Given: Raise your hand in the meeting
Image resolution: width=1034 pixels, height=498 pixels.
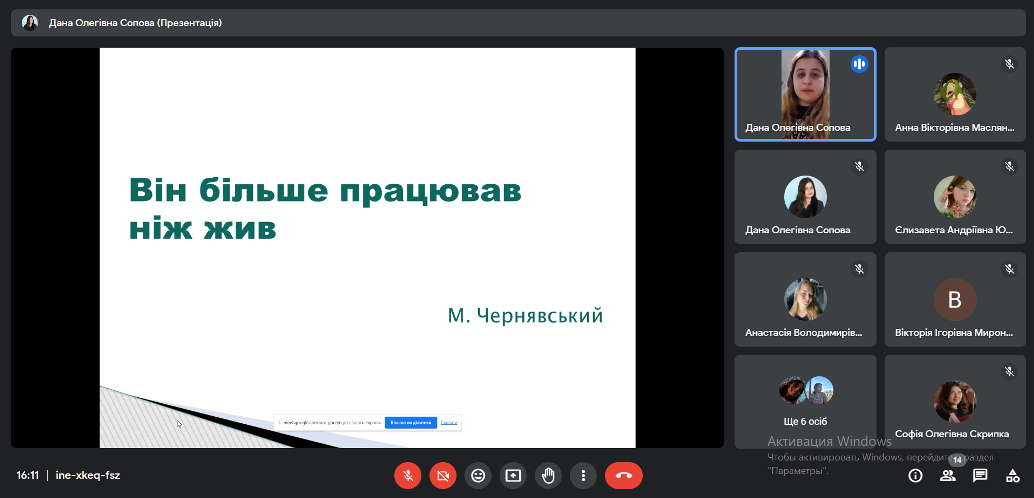Looking at the screenshot, I should point(548,475).
